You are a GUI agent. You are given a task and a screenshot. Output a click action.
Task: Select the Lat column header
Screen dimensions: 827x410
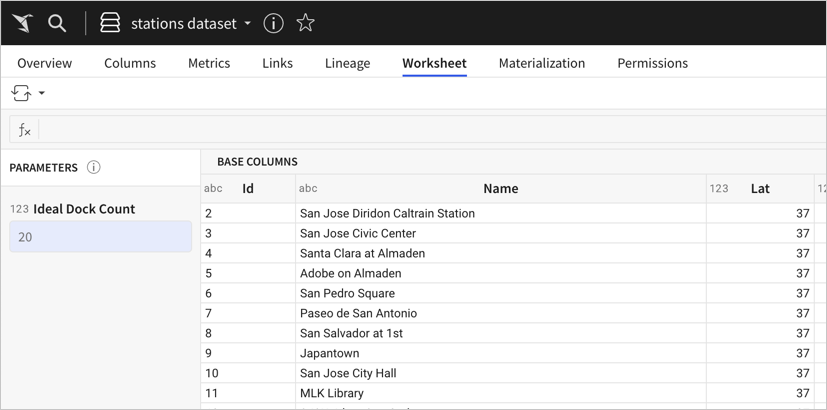point(760,188)
